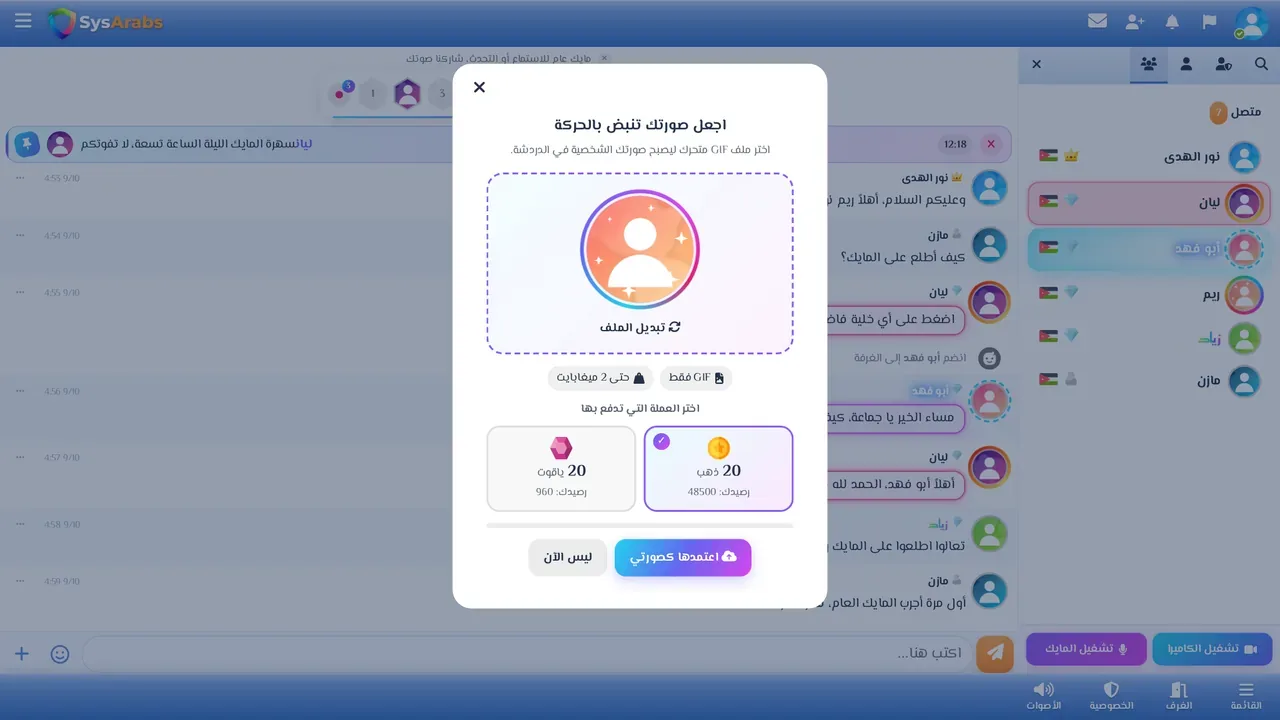Click mic slot number 3

(x=441, y=95)
